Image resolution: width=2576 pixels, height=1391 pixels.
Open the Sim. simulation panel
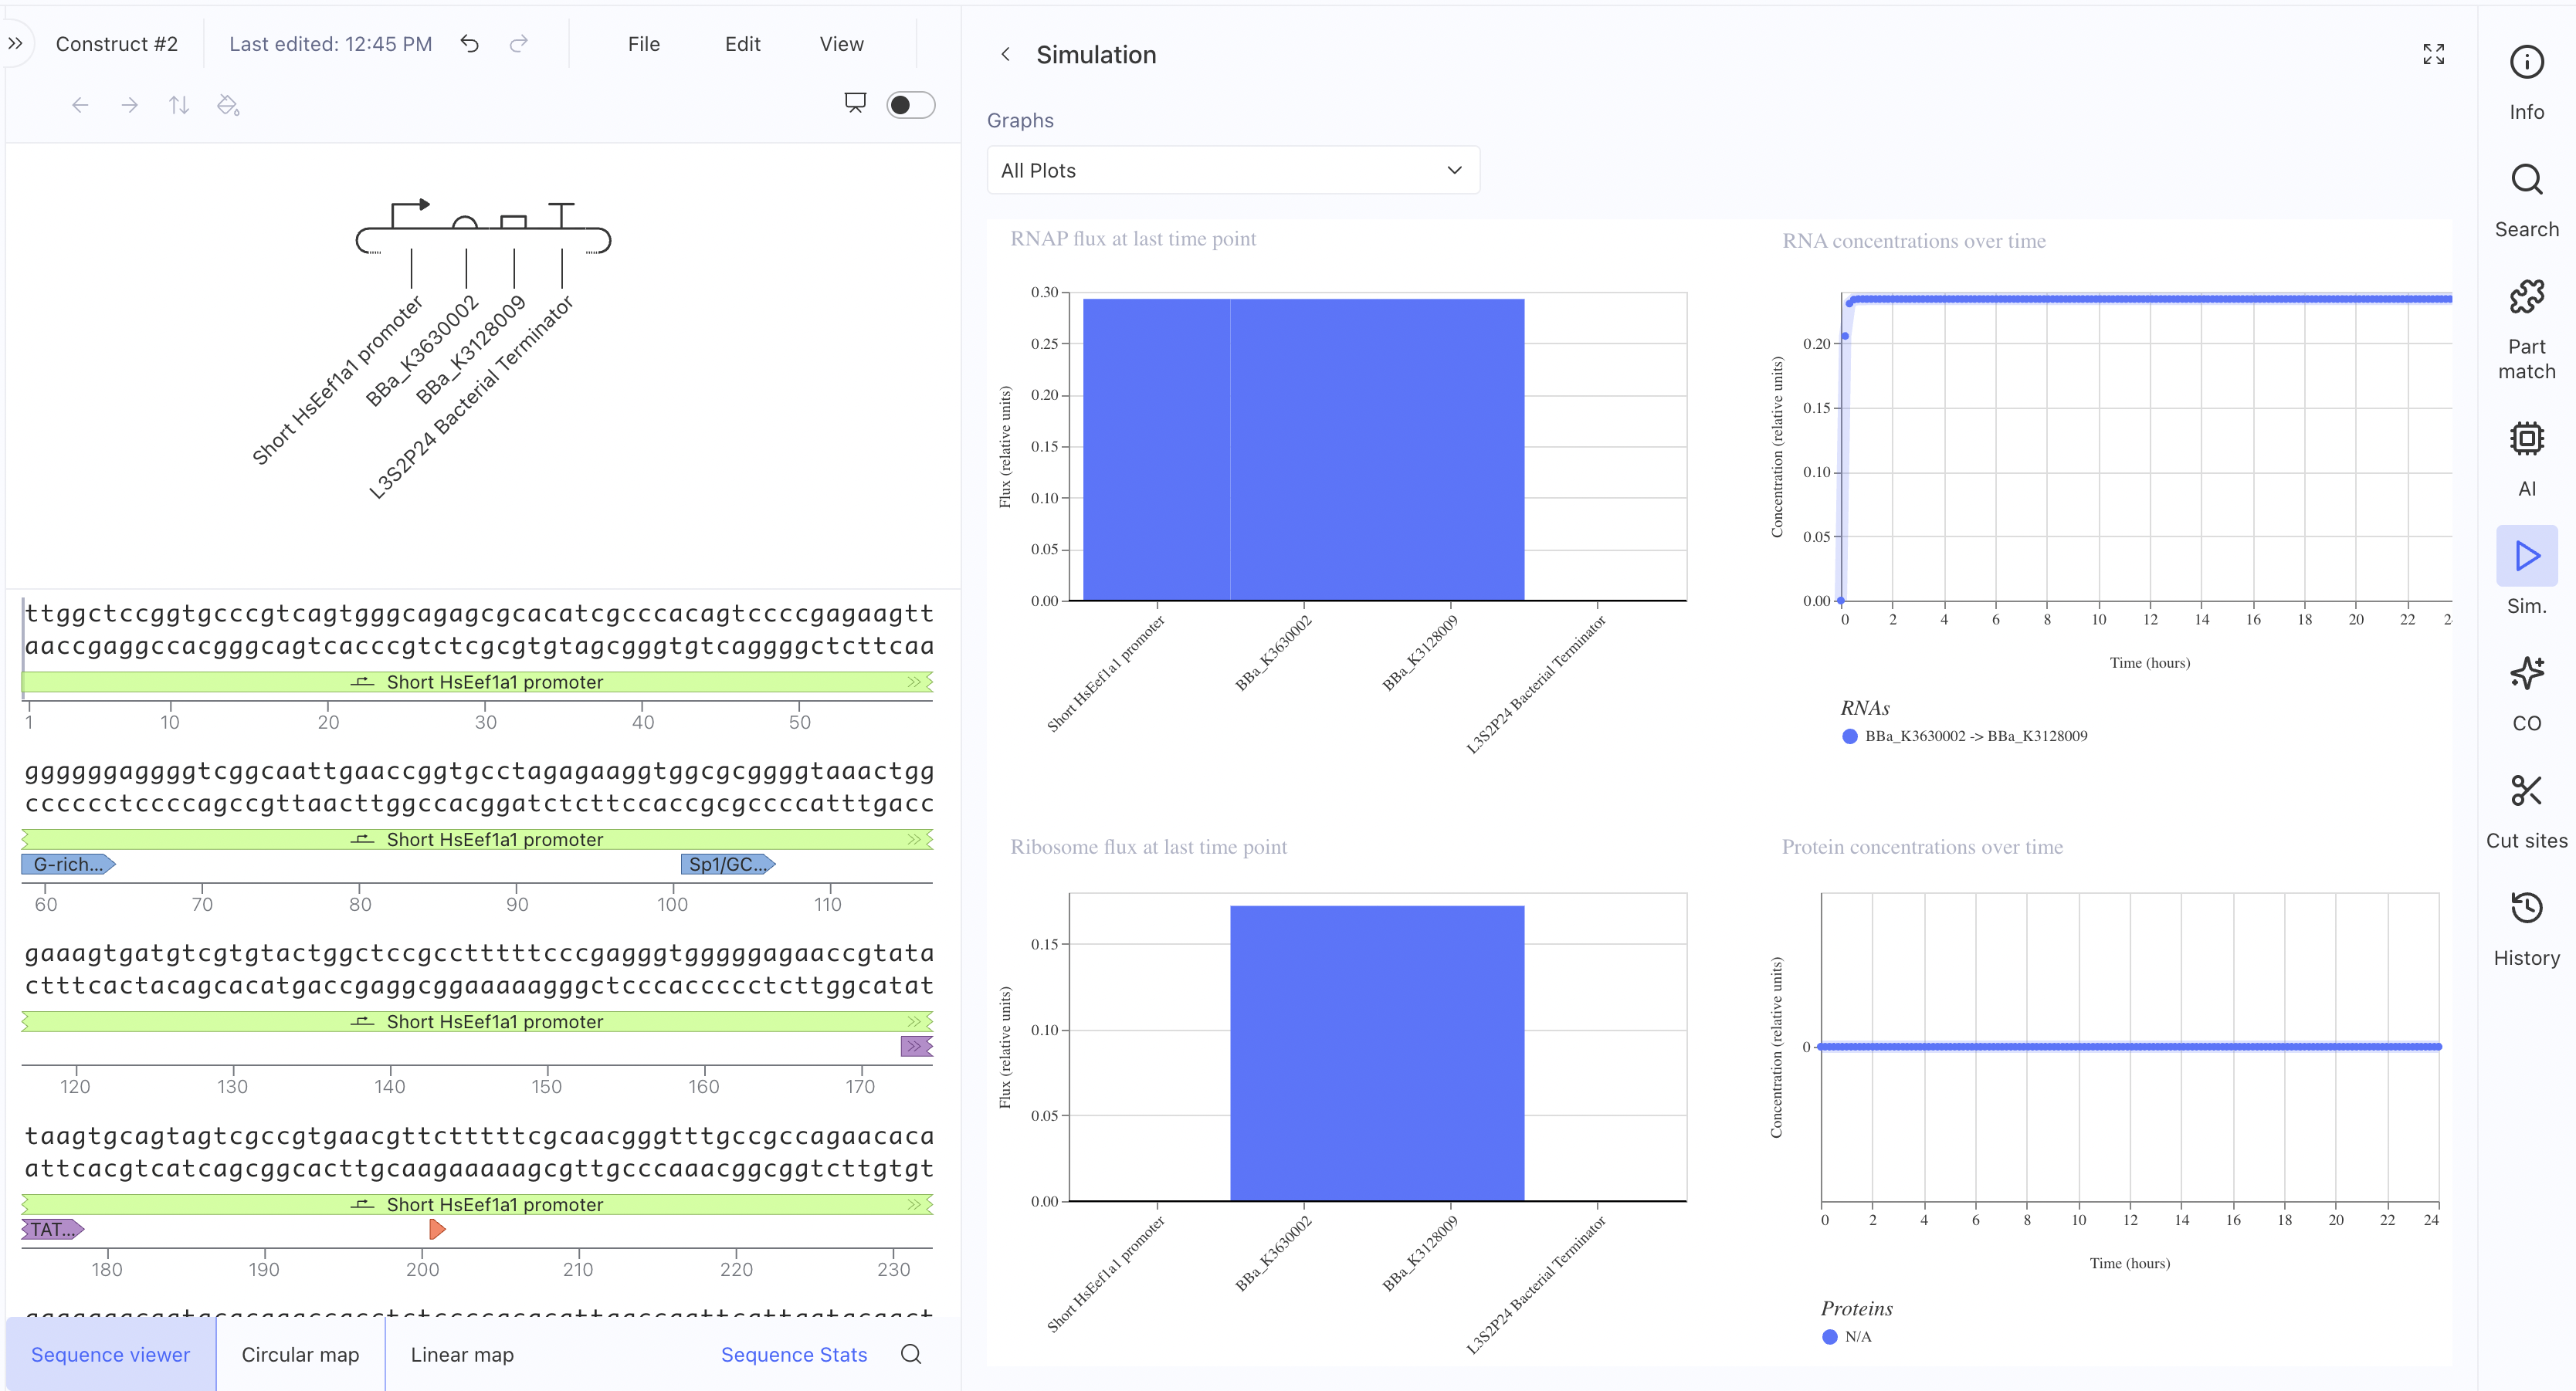pyautogui.click(x=2526, y=573)
